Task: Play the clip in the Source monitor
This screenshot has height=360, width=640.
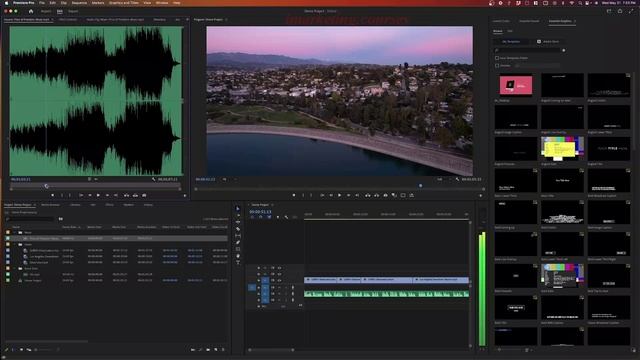Action: click(x=98, y=196)
